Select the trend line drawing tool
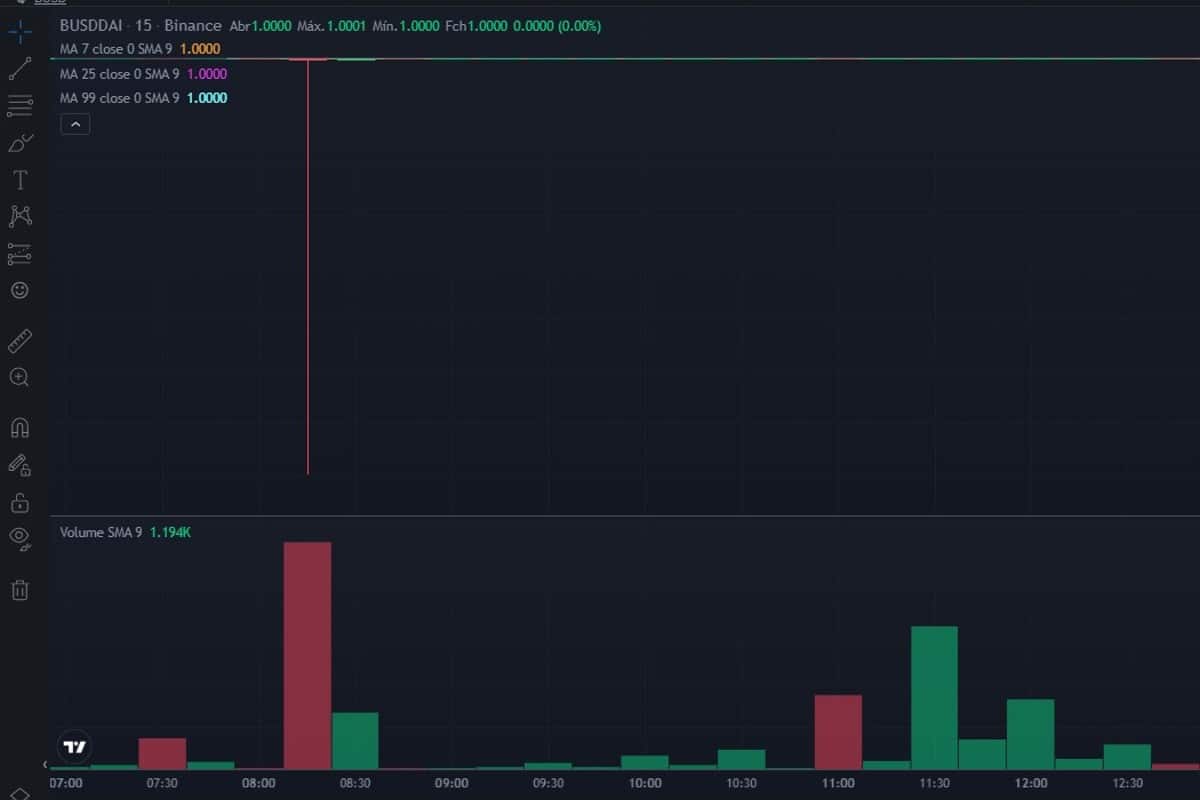 pyautogui.click(x=19, y=69)
